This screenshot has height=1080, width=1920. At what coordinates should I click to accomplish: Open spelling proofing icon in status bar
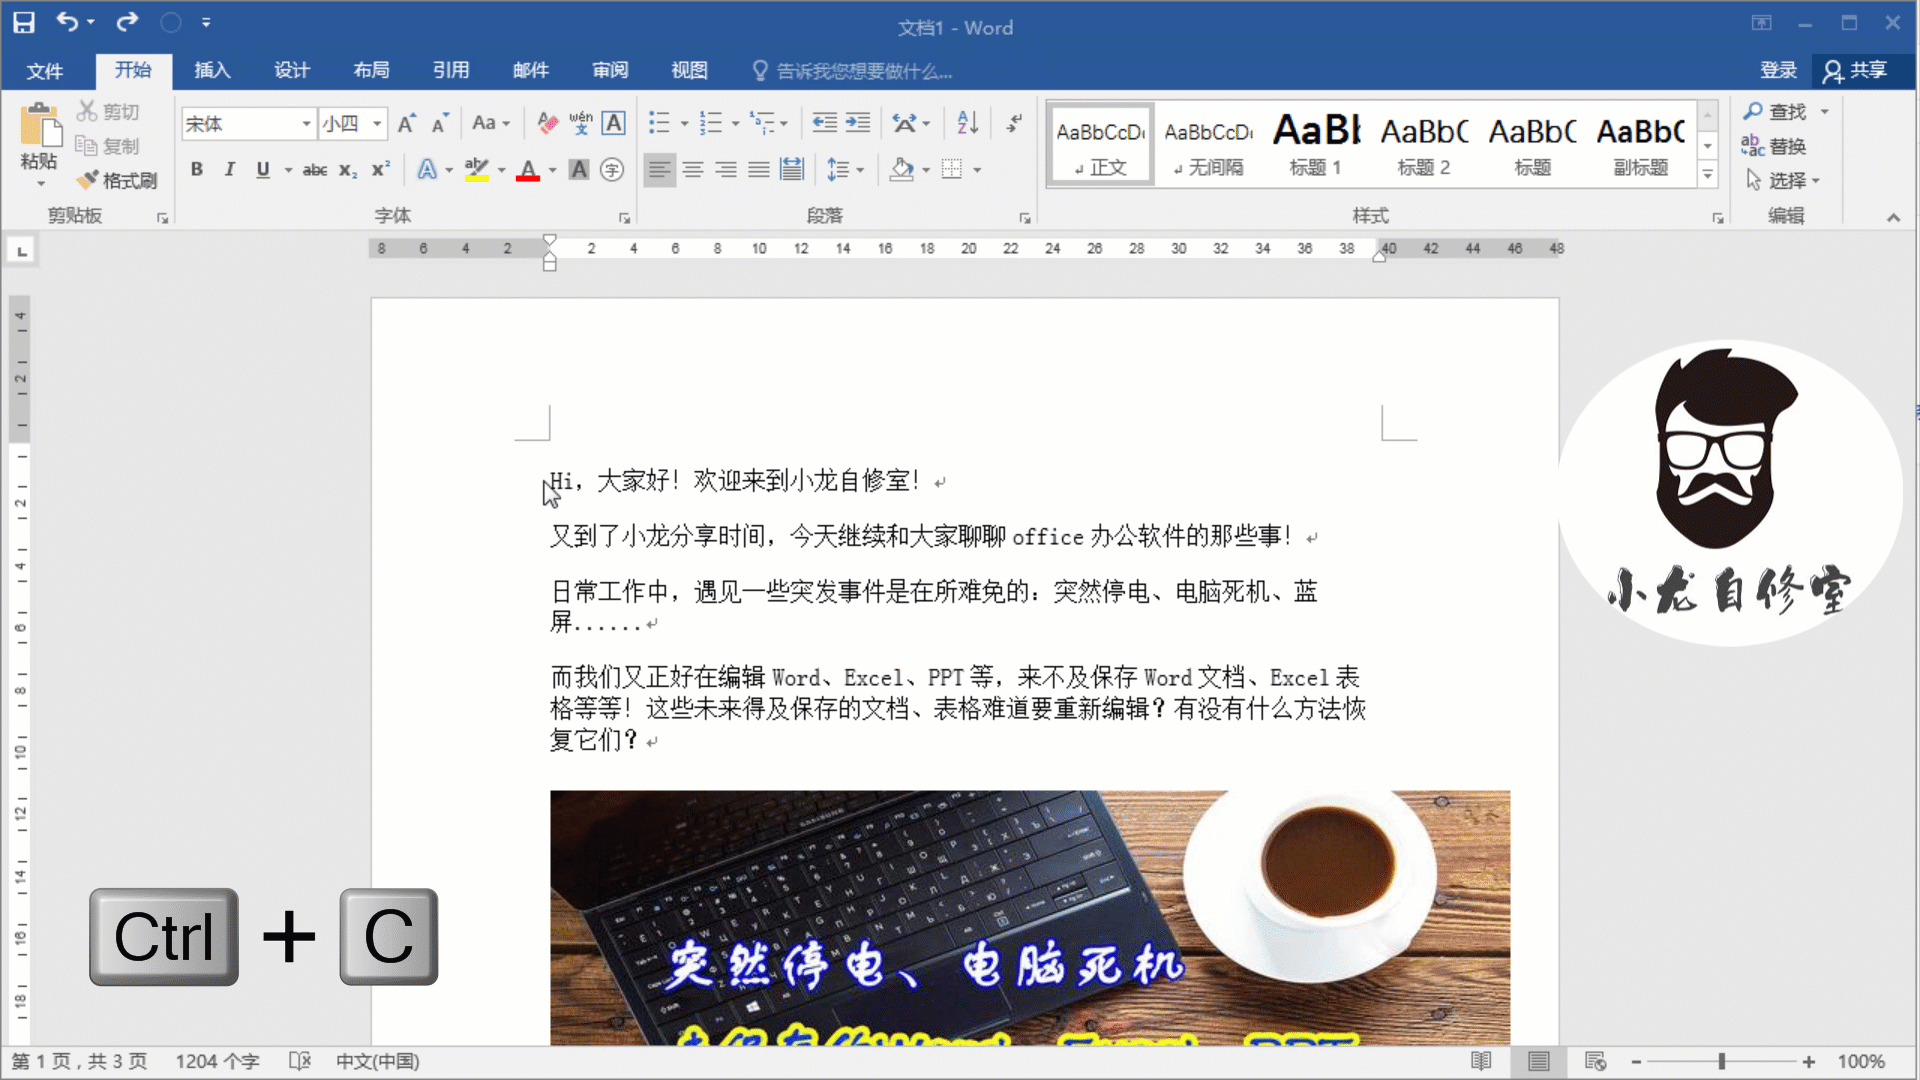(x=300, y=1061)
